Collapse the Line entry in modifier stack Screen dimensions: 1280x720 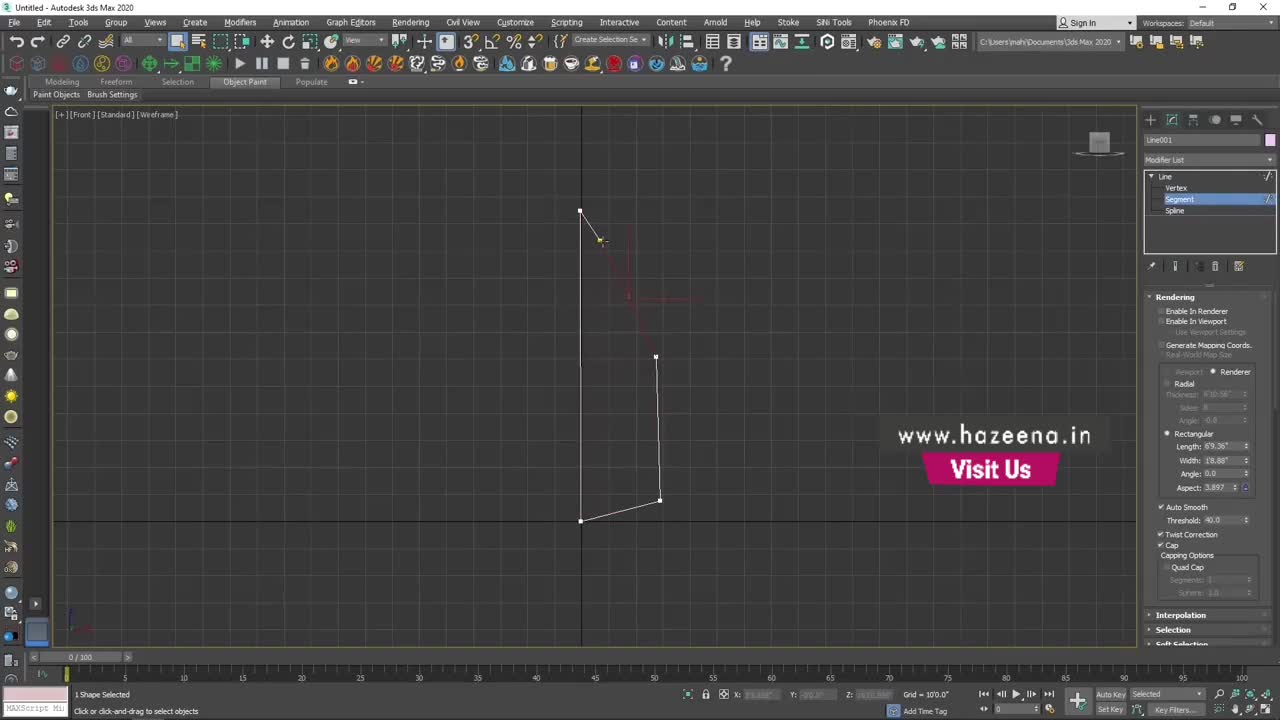coord(1151,176)
